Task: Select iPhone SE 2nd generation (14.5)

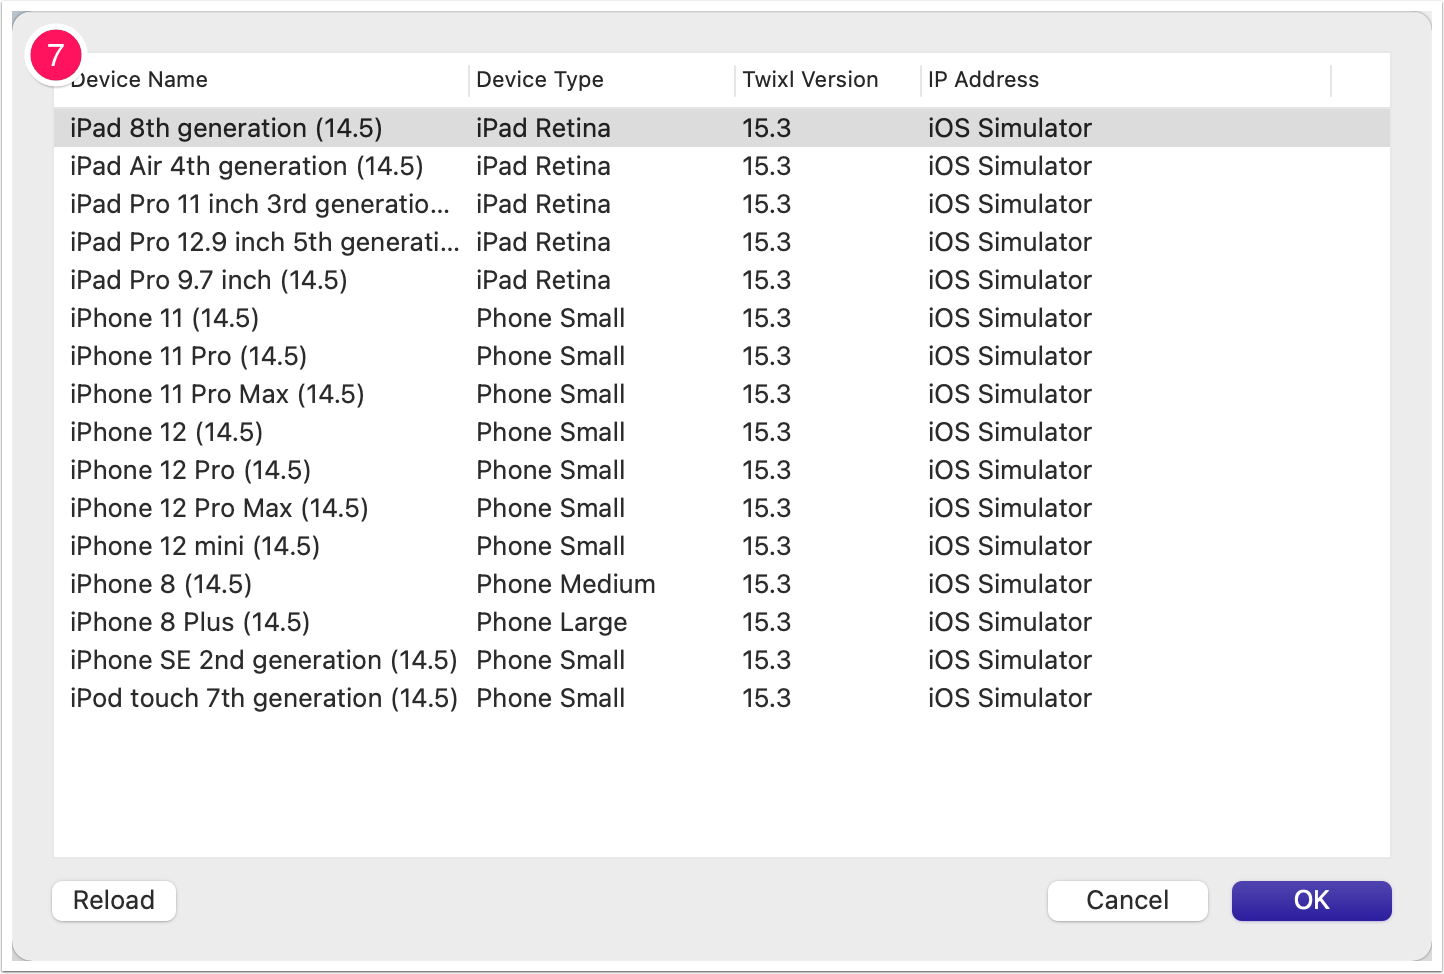Action: click(721, 660)
